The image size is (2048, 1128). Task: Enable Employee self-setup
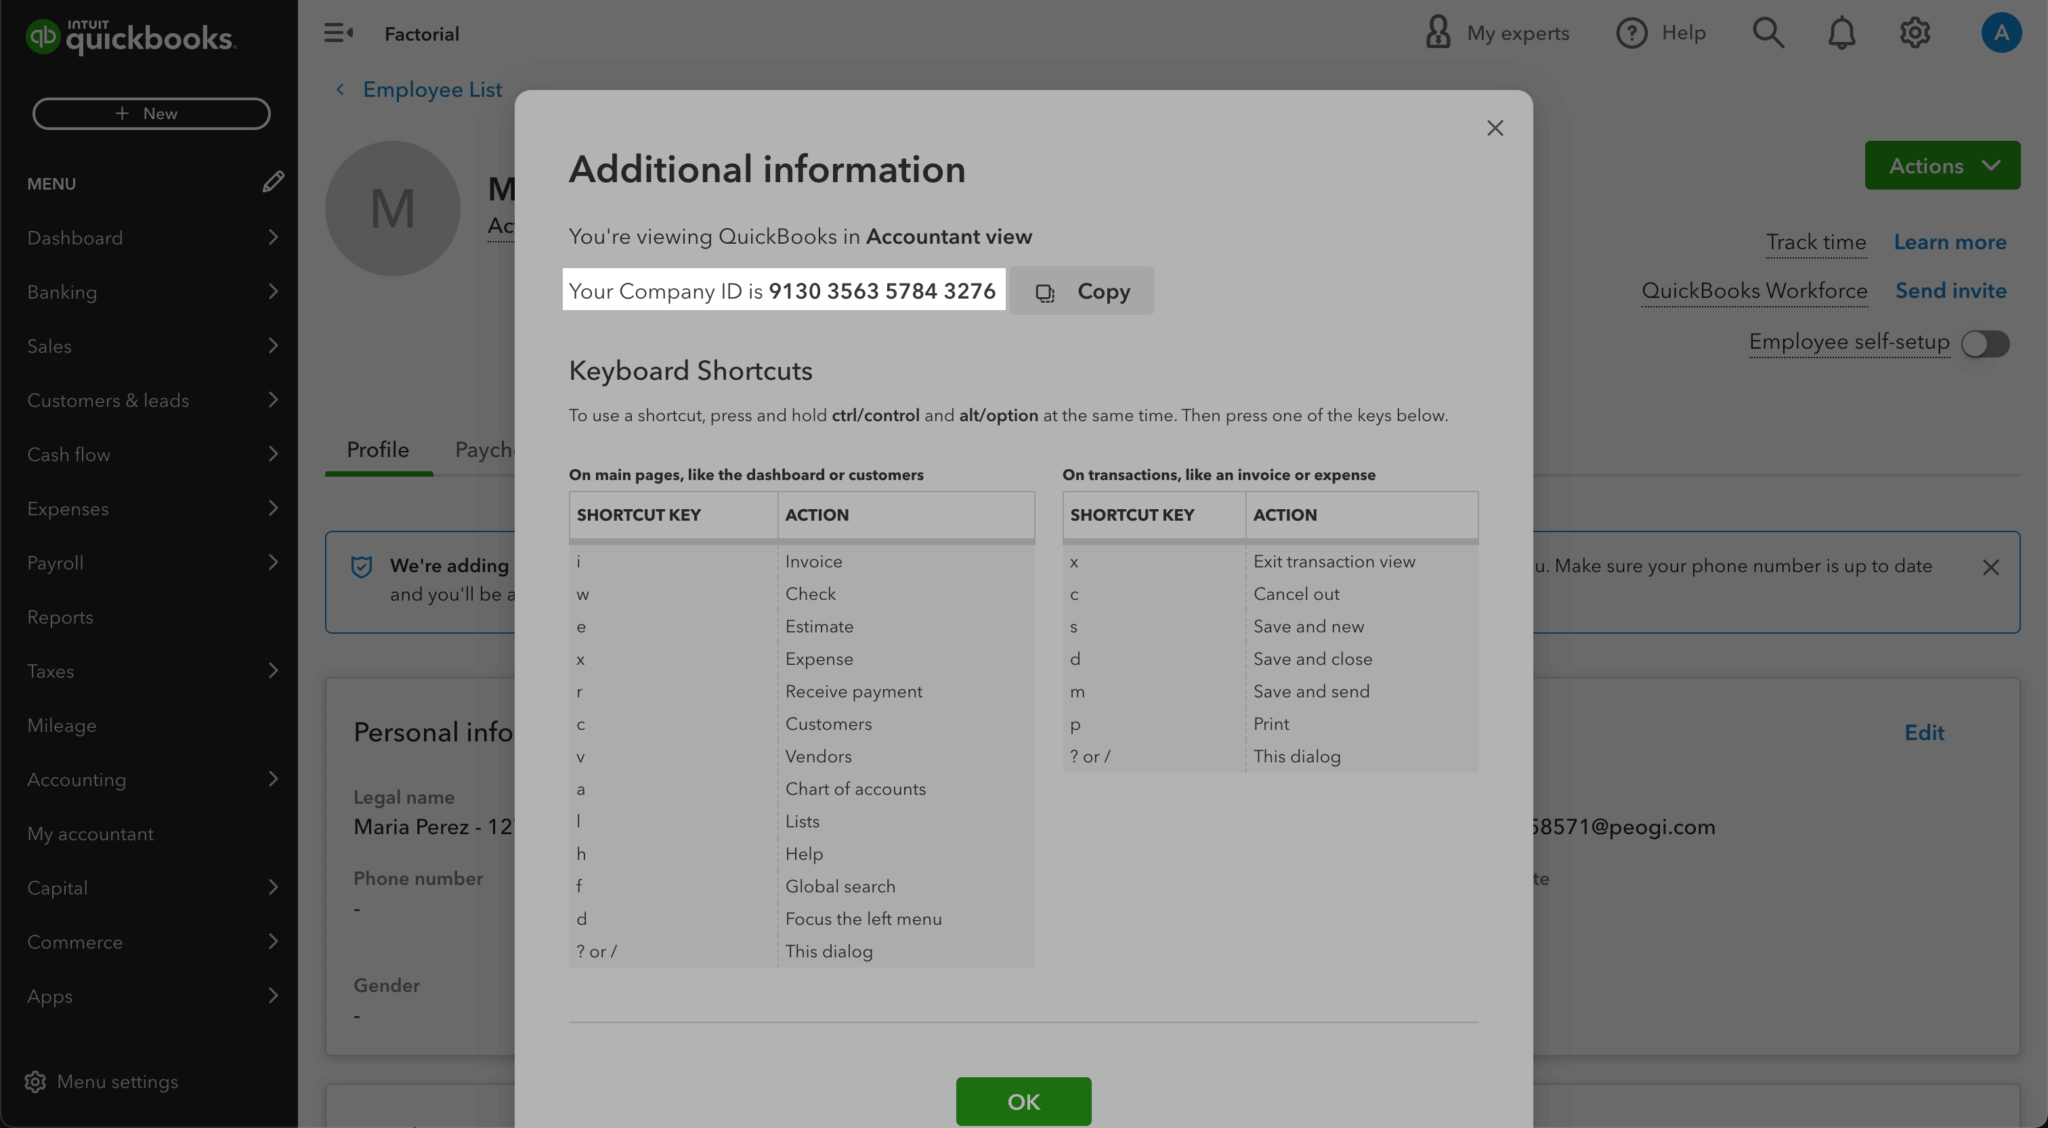(x=1984, y=343)
